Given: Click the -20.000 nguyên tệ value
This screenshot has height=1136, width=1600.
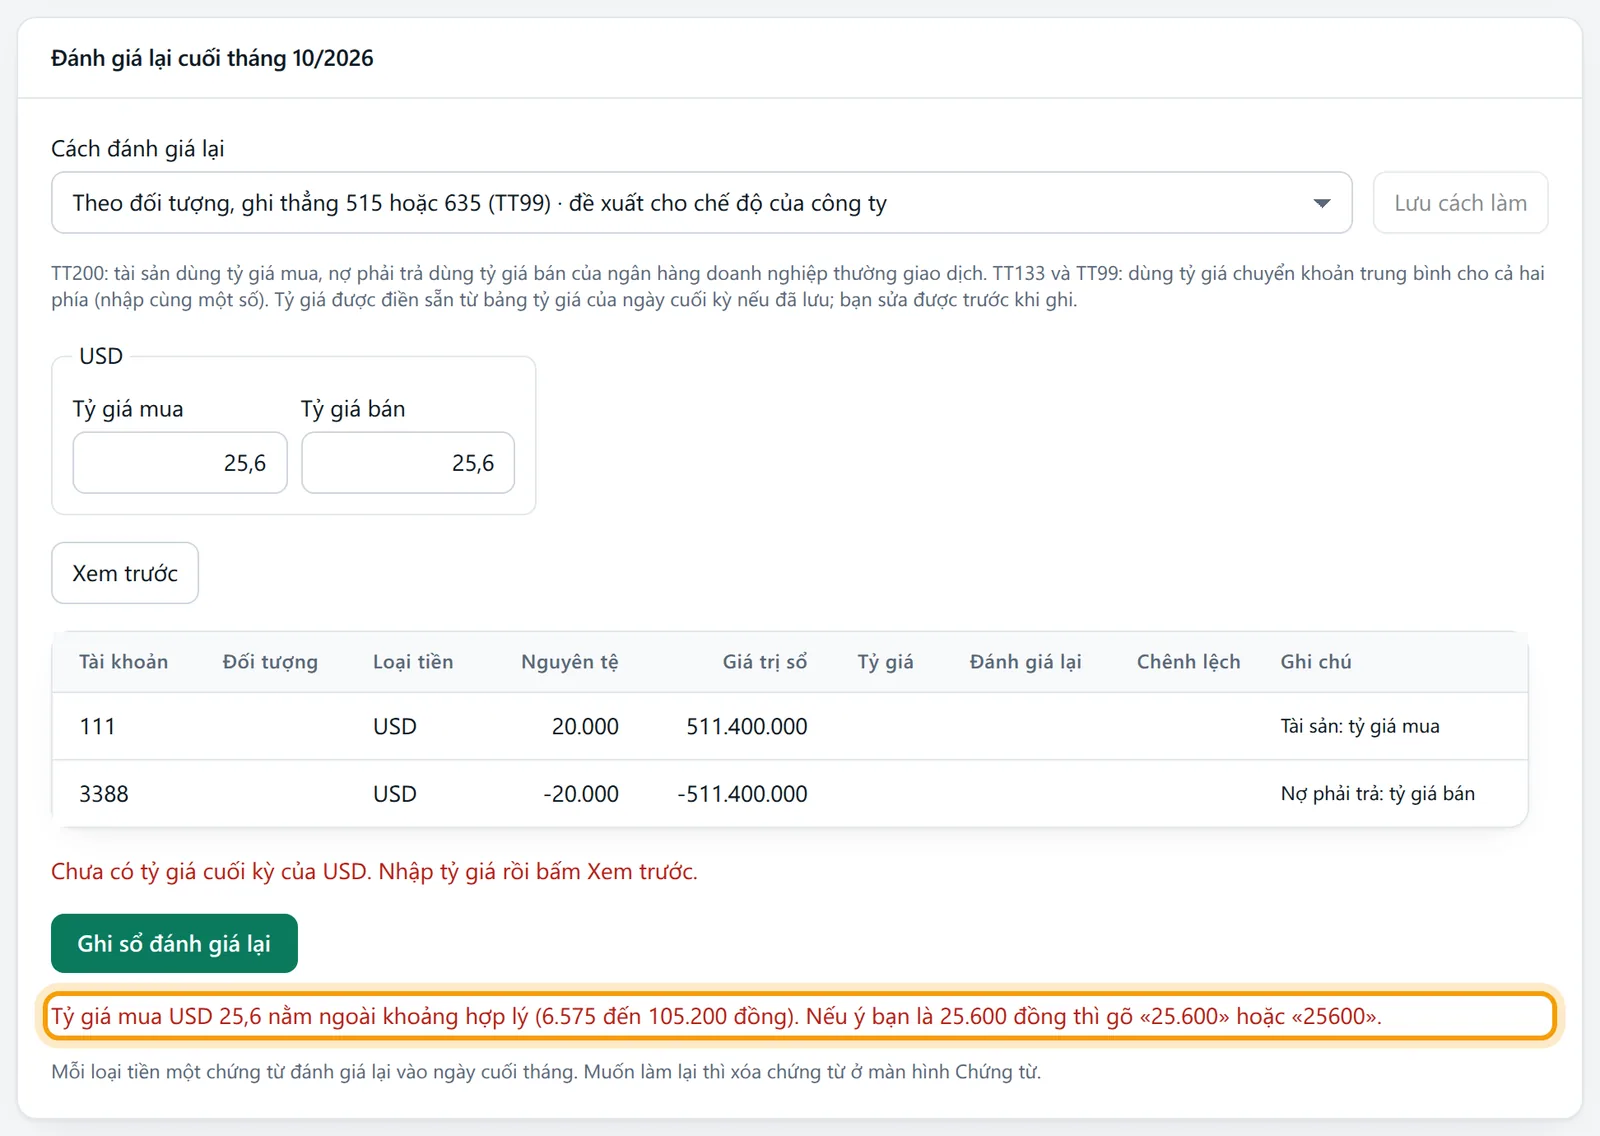Looking at the screenshot, I should tap(581, 794).
